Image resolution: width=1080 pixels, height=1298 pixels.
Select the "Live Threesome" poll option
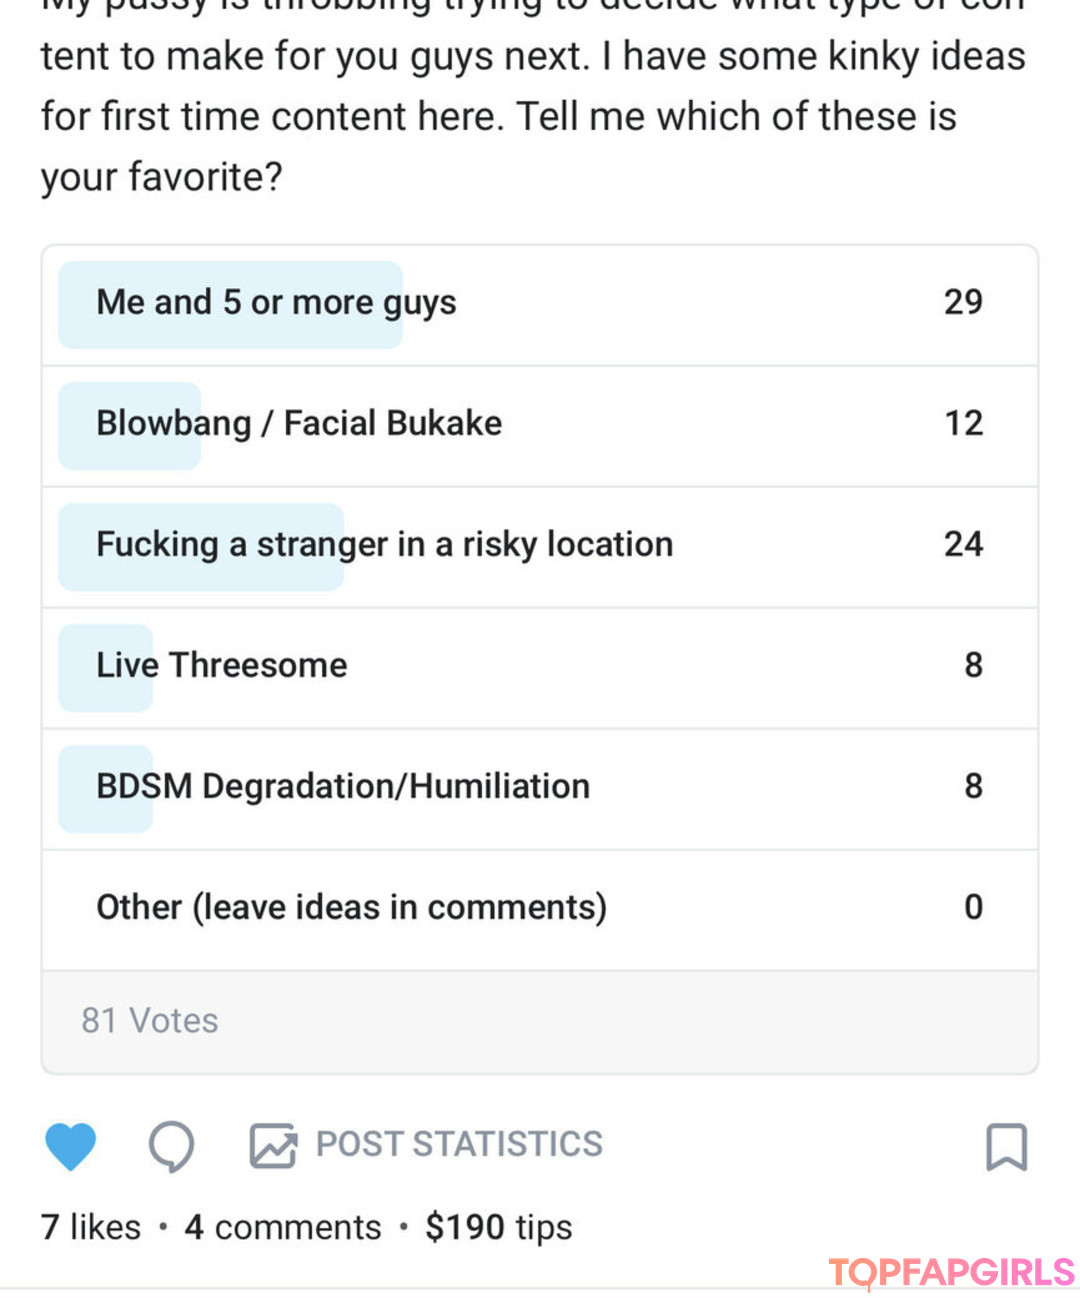[540, 668]
